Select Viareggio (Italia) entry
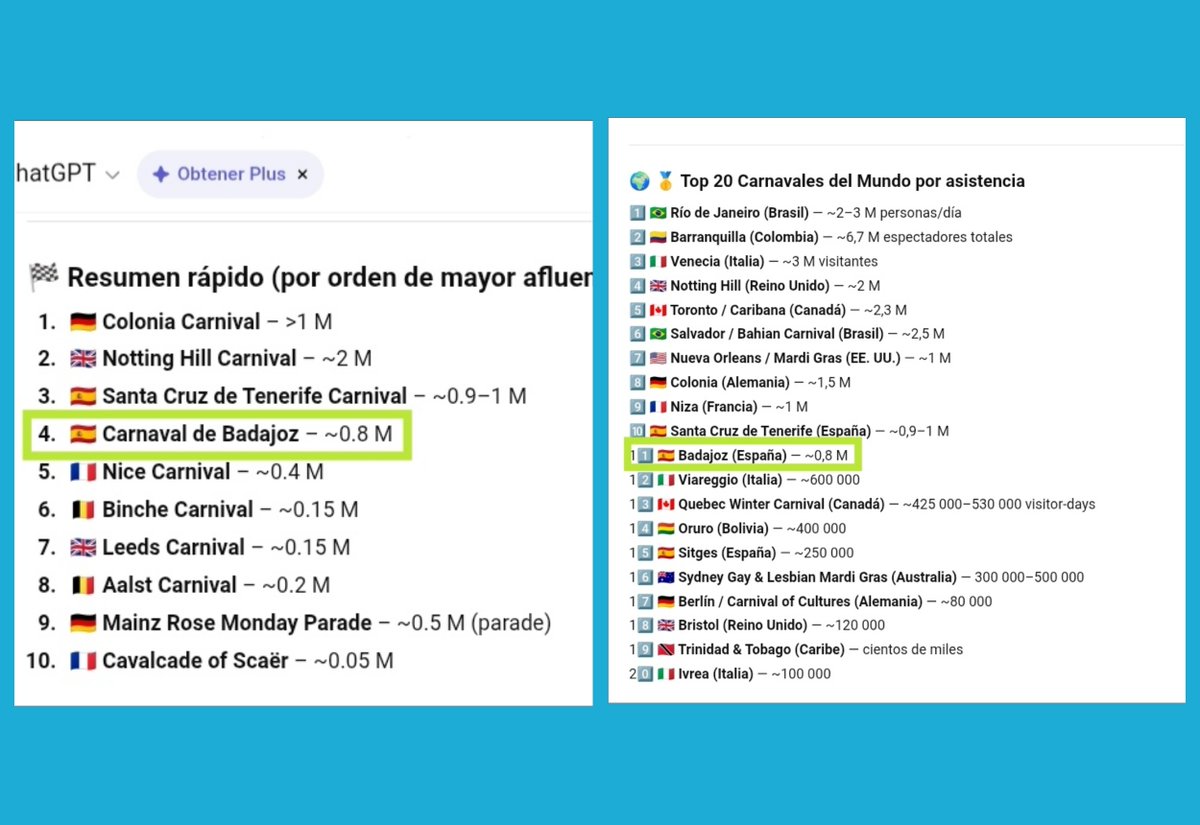This screenshot has width=1200, height=825. click(769, 480)
